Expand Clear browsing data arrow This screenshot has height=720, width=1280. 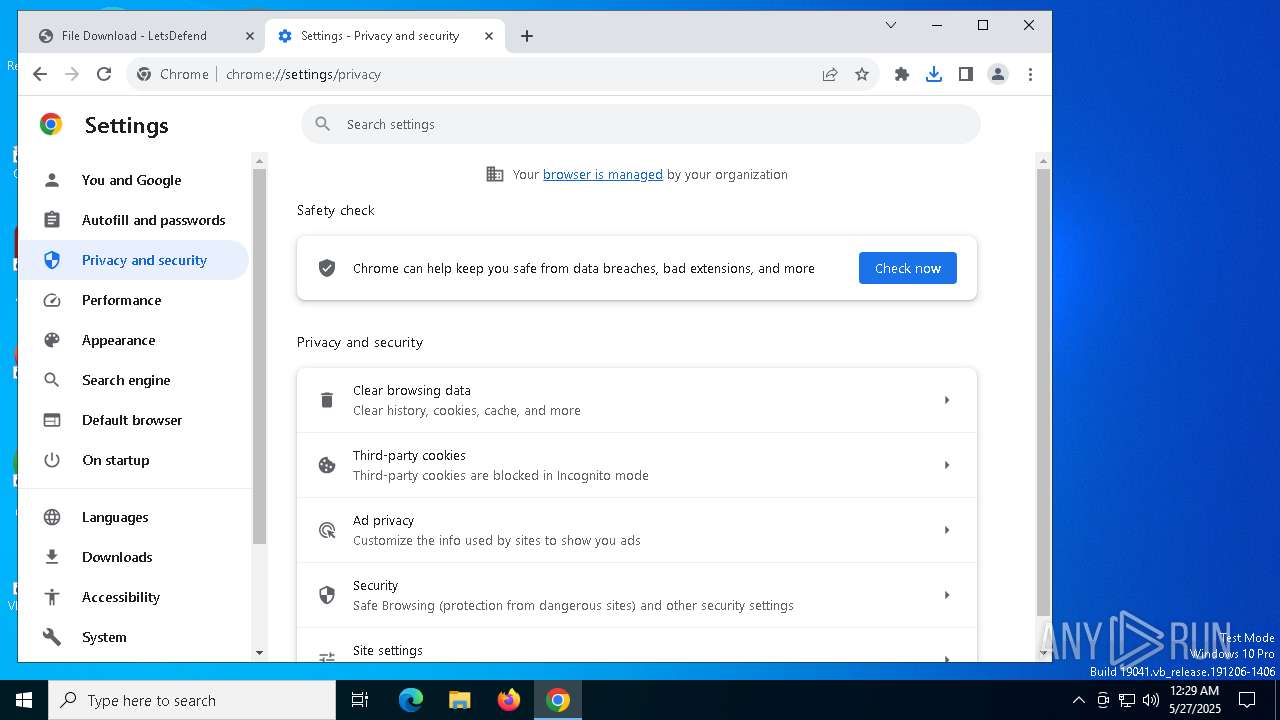[x=947, y=400]
